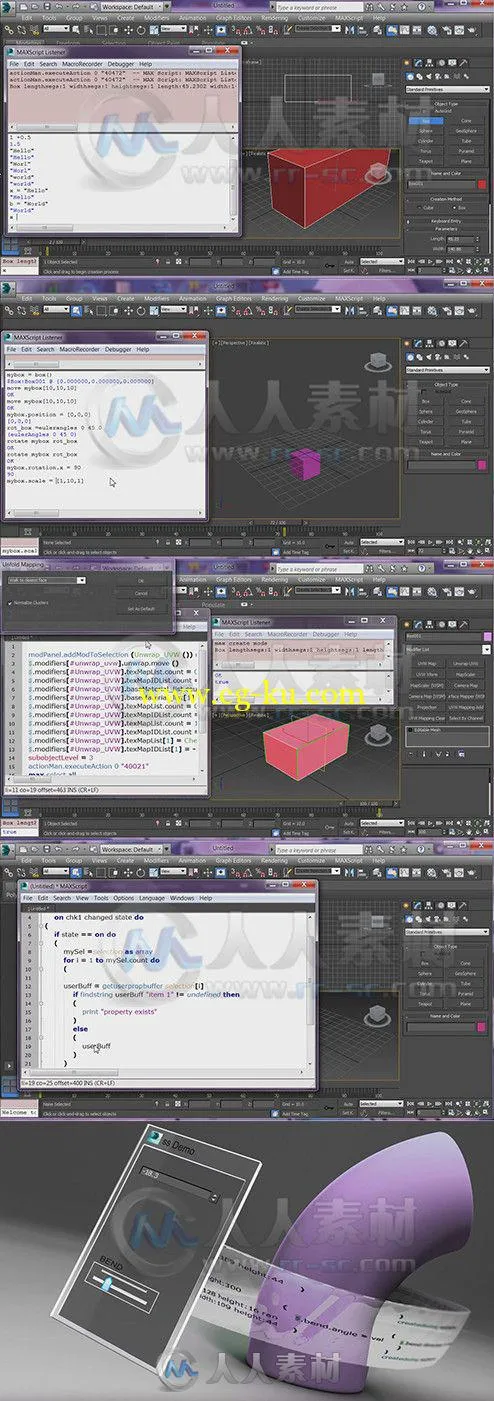Click the MAXScript Listener window icon in the top screenshot
Screen dimensions: 494x1401
click(x=10, y=52)
